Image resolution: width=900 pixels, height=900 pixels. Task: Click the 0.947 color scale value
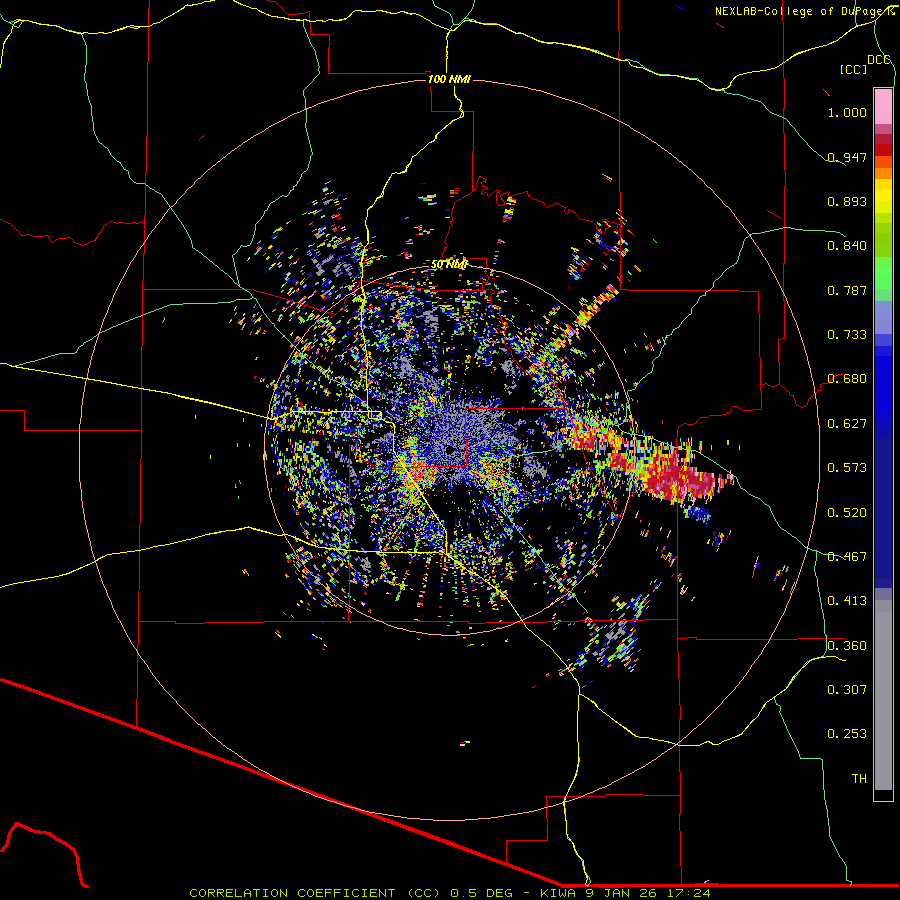(847, 157)
